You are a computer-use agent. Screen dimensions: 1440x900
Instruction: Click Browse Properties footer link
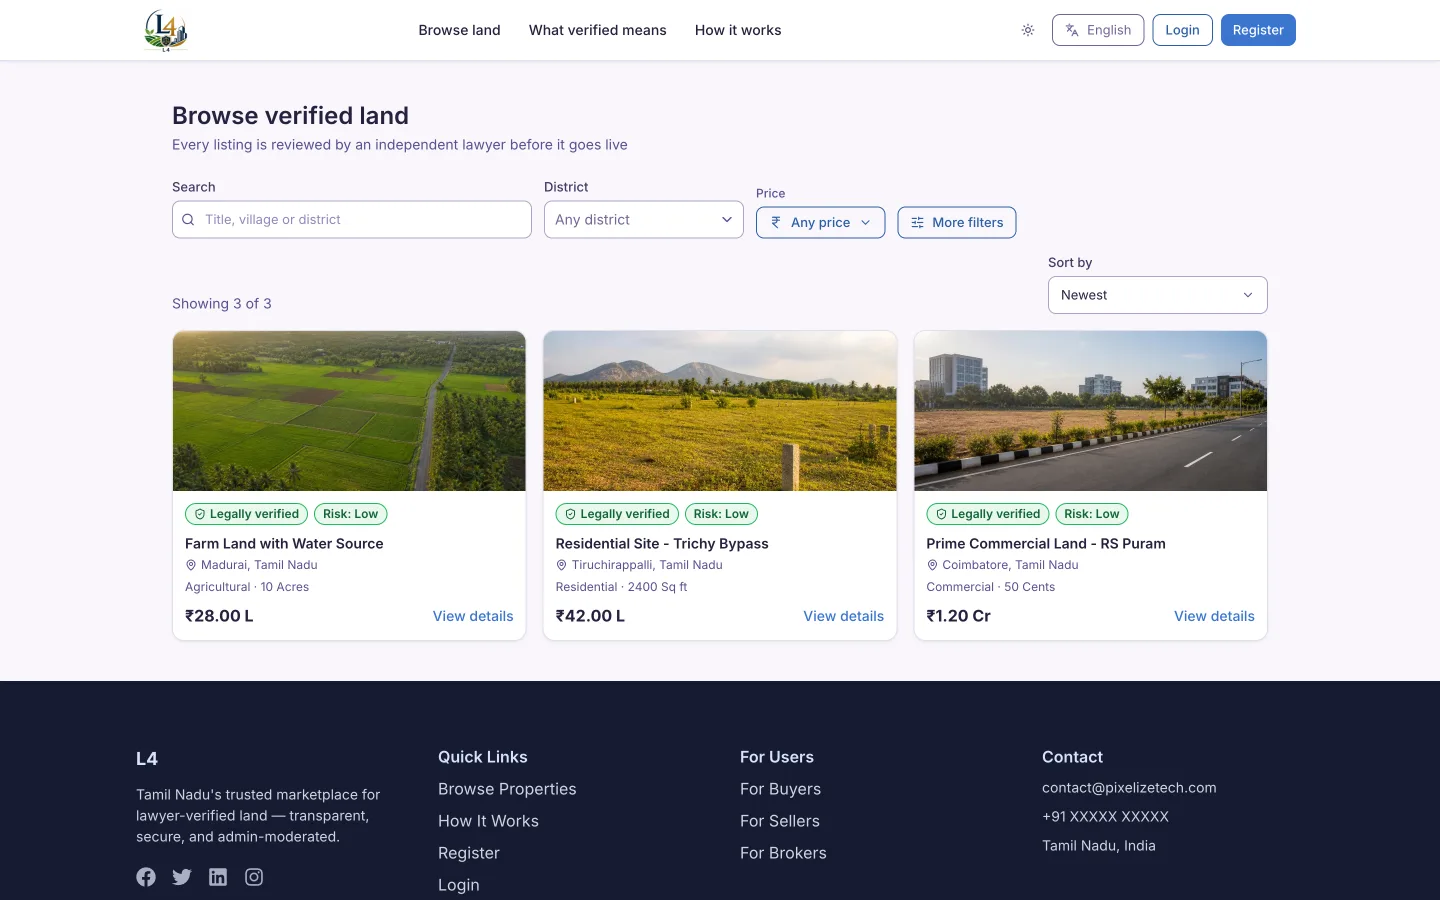point(507,789)
